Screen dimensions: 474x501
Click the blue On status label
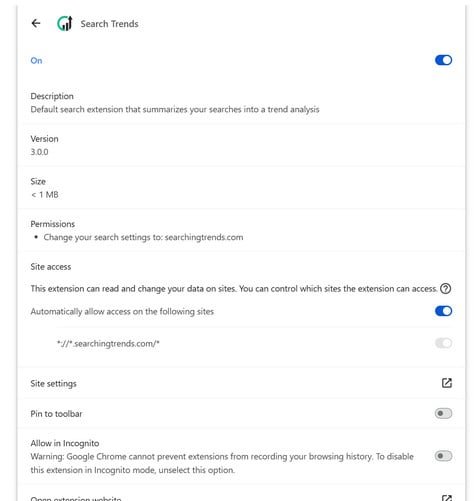tap(36, 60)
